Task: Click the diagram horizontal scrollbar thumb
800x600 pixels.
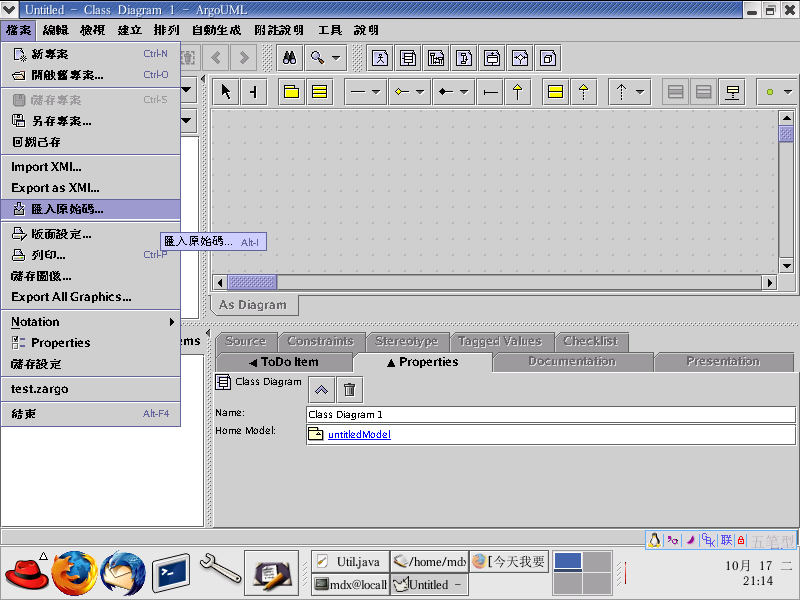Action: 252,282
